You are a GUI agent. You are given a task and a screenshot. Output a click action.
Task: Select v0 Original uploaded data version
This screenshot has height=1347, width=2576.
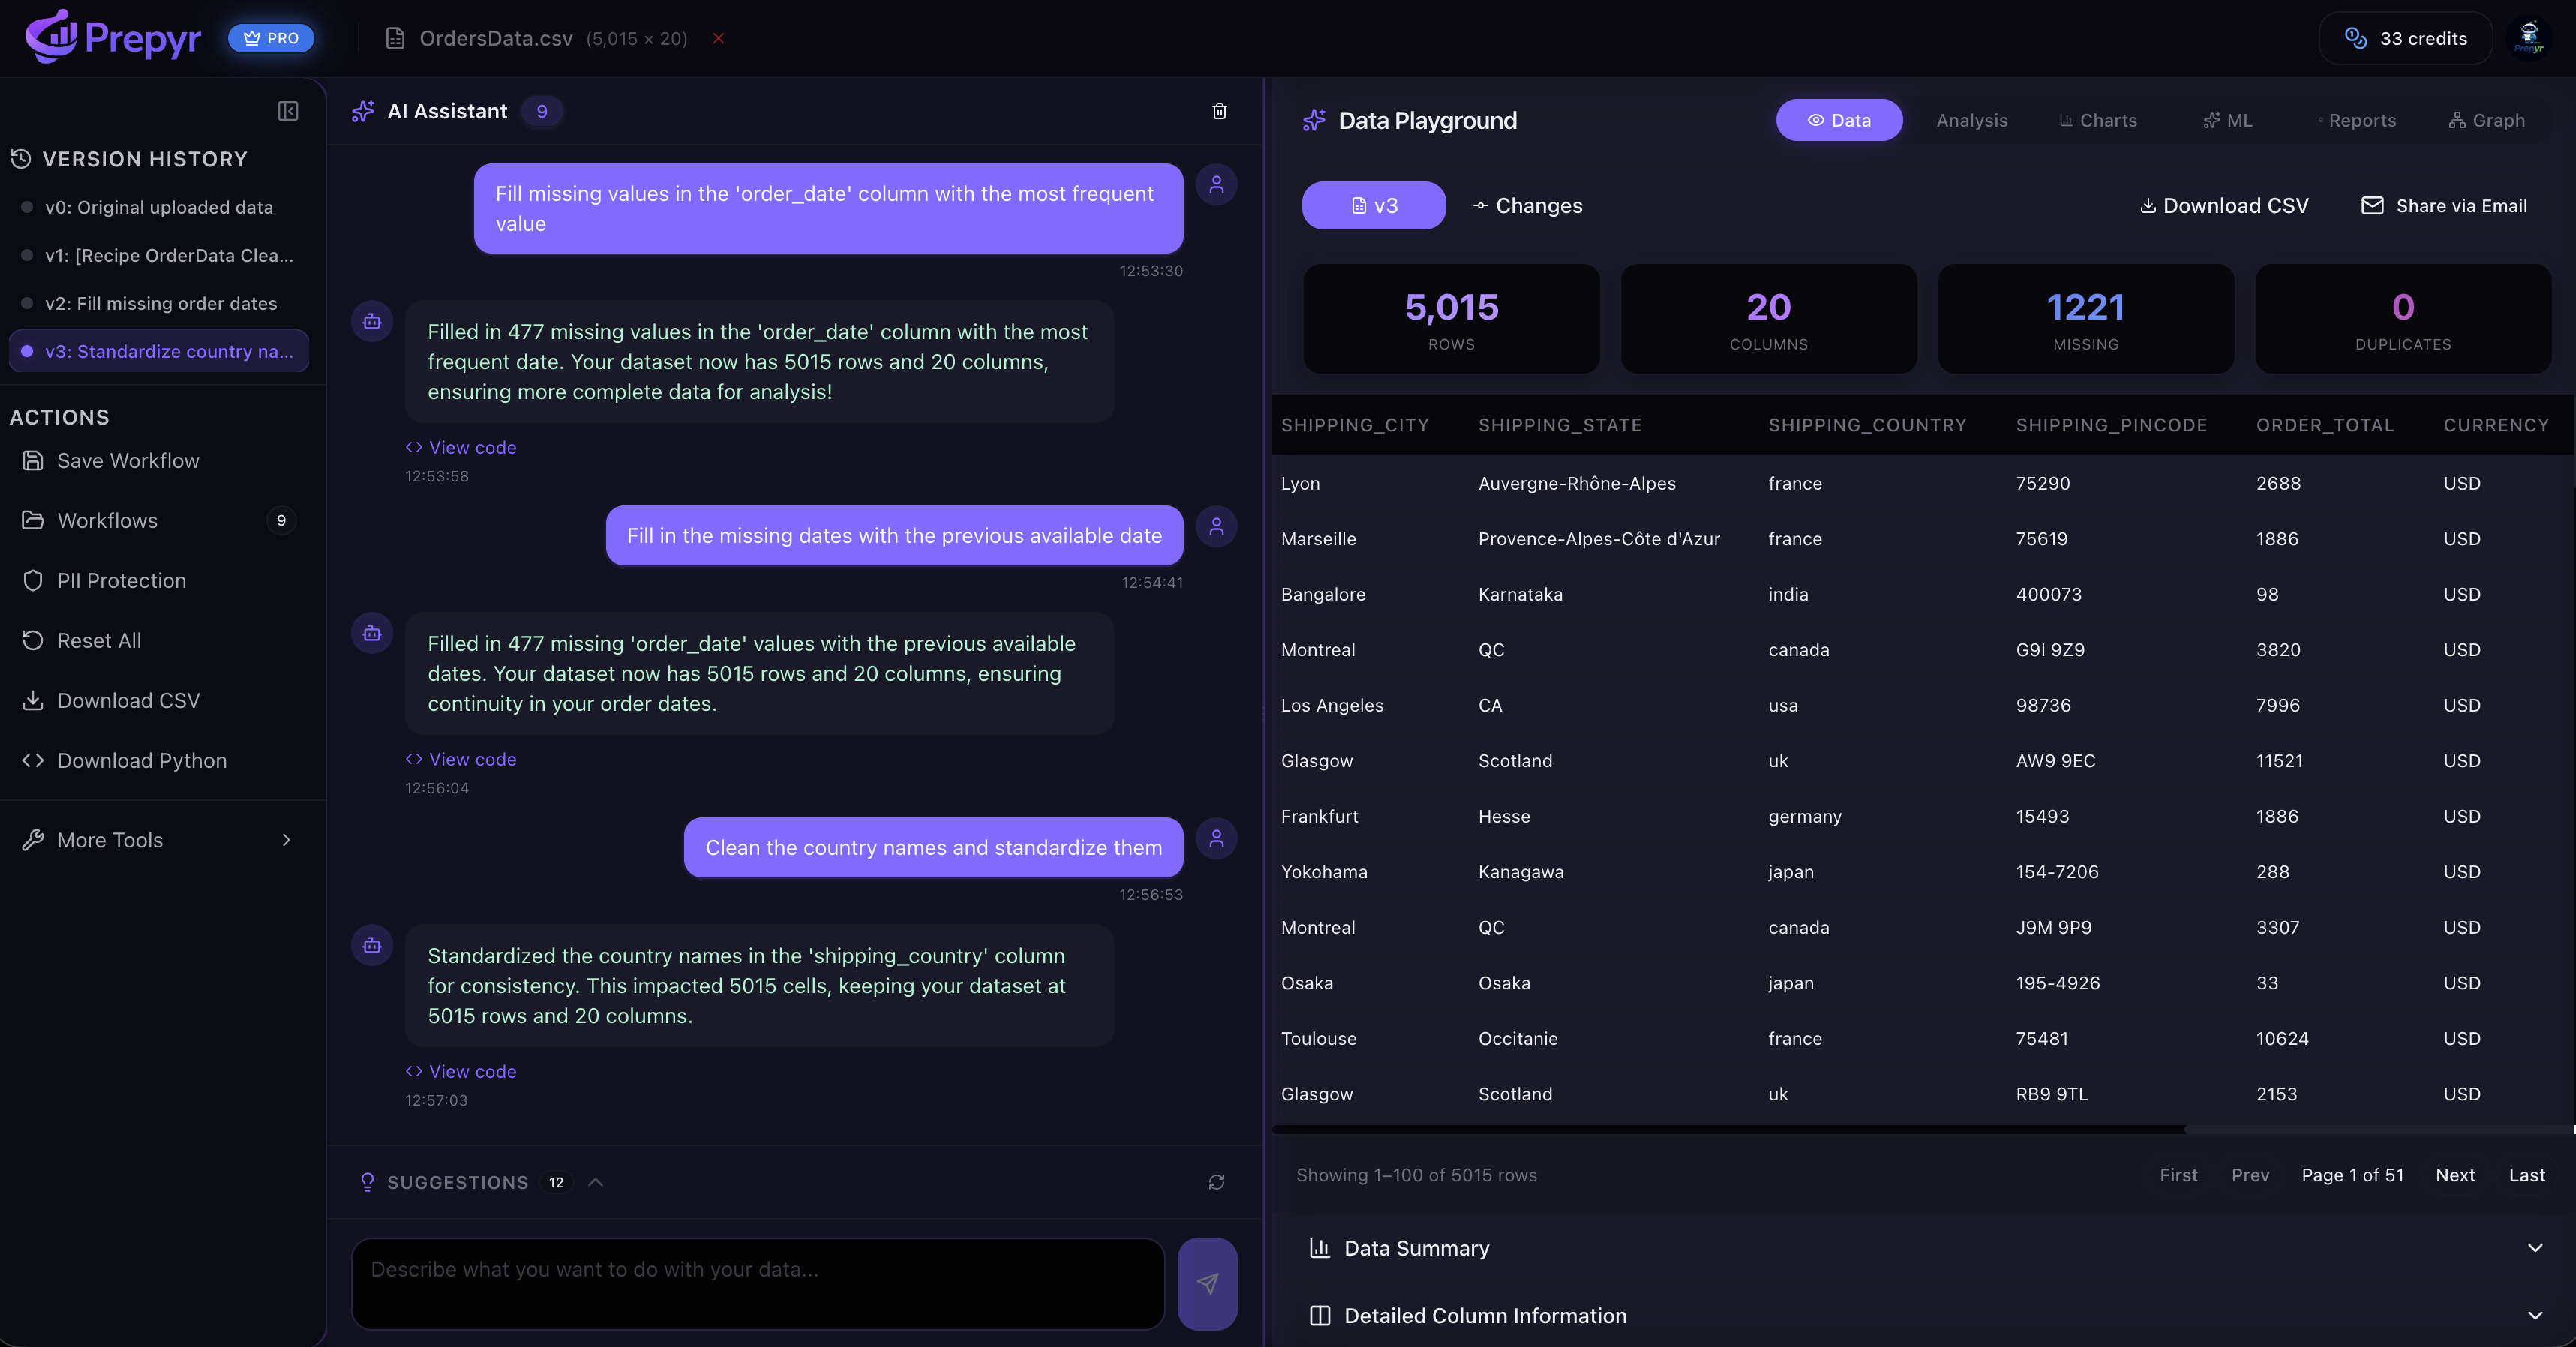click(x=159, y=207)
